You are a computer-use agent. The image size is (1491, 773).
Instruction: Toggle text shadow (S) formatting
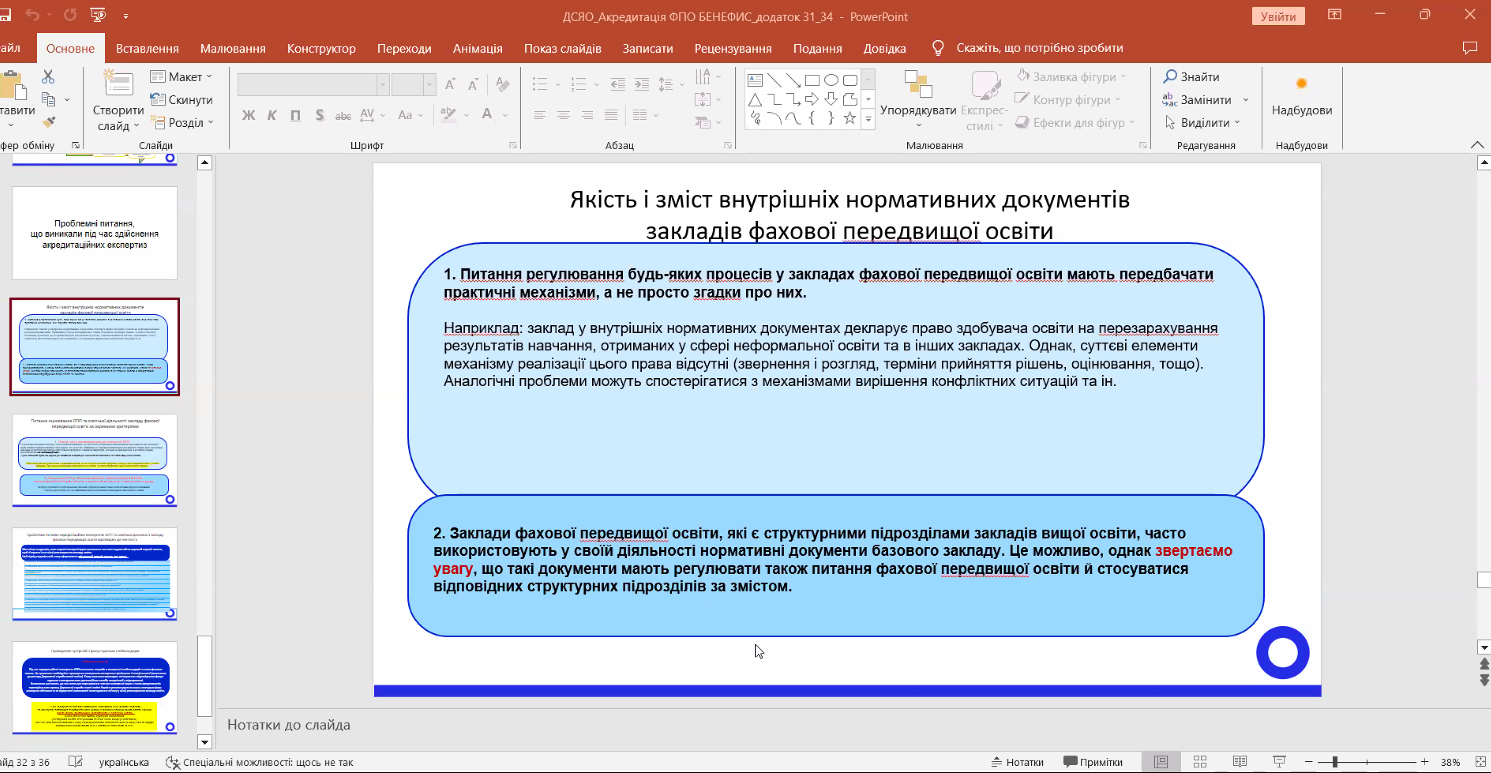[x=319, y=115]
